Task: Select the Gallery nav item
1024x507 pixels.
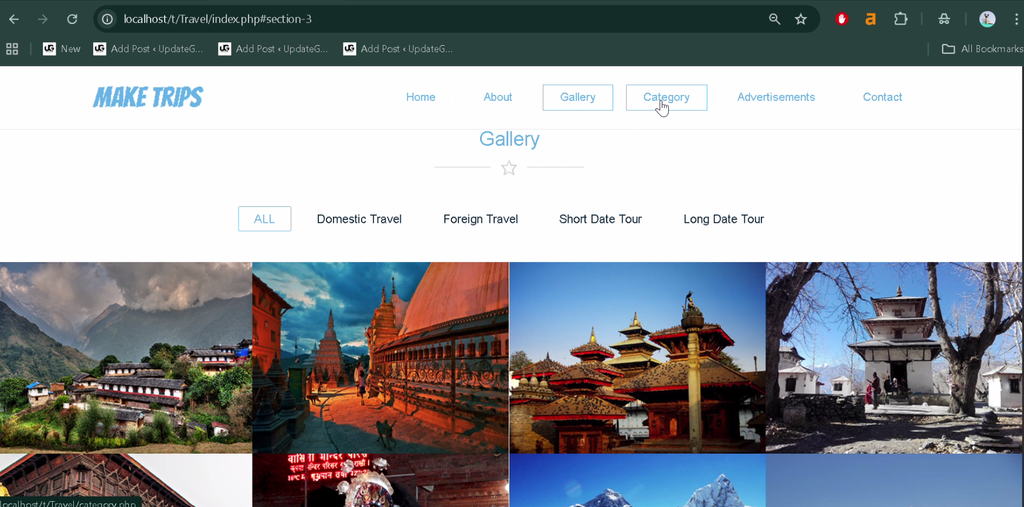Action: (x=578, y=97)
